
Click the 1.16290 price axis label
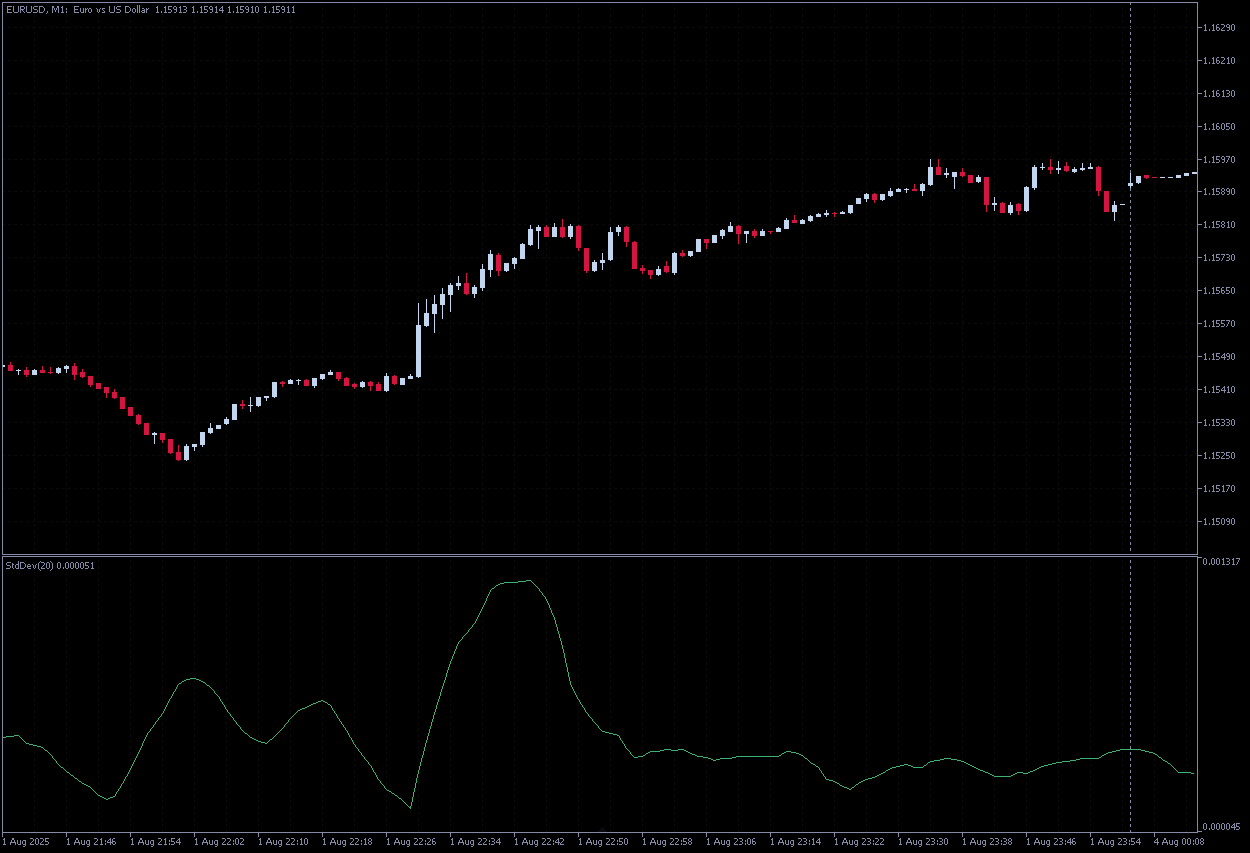[1218, 28]
